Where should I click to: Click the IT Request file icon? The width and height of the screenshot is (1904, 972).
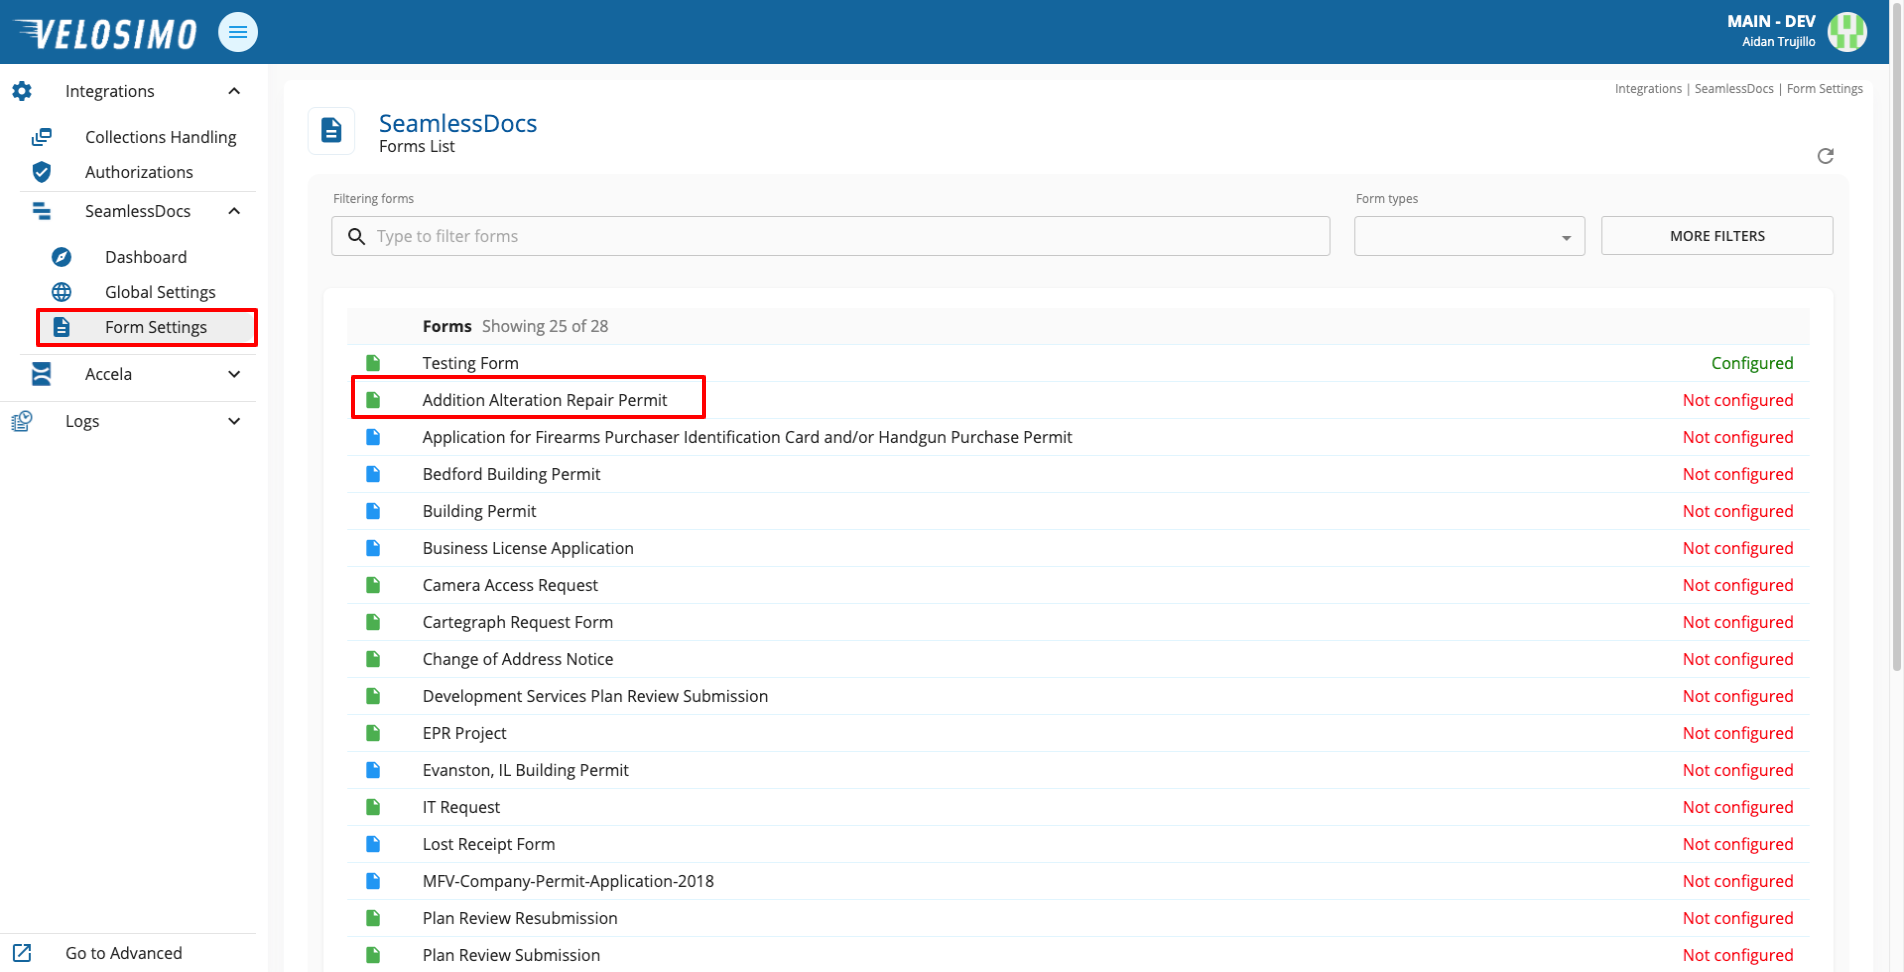[373, 807]
